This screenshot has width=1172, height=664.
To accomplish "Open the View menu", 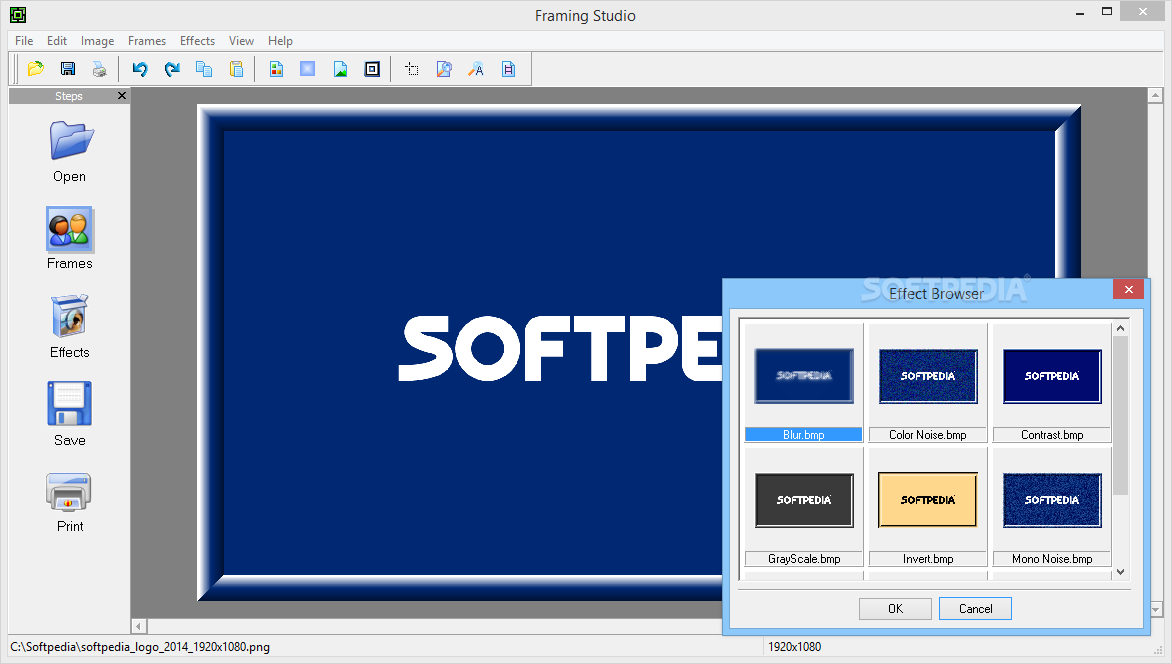I will pos(241,40).
